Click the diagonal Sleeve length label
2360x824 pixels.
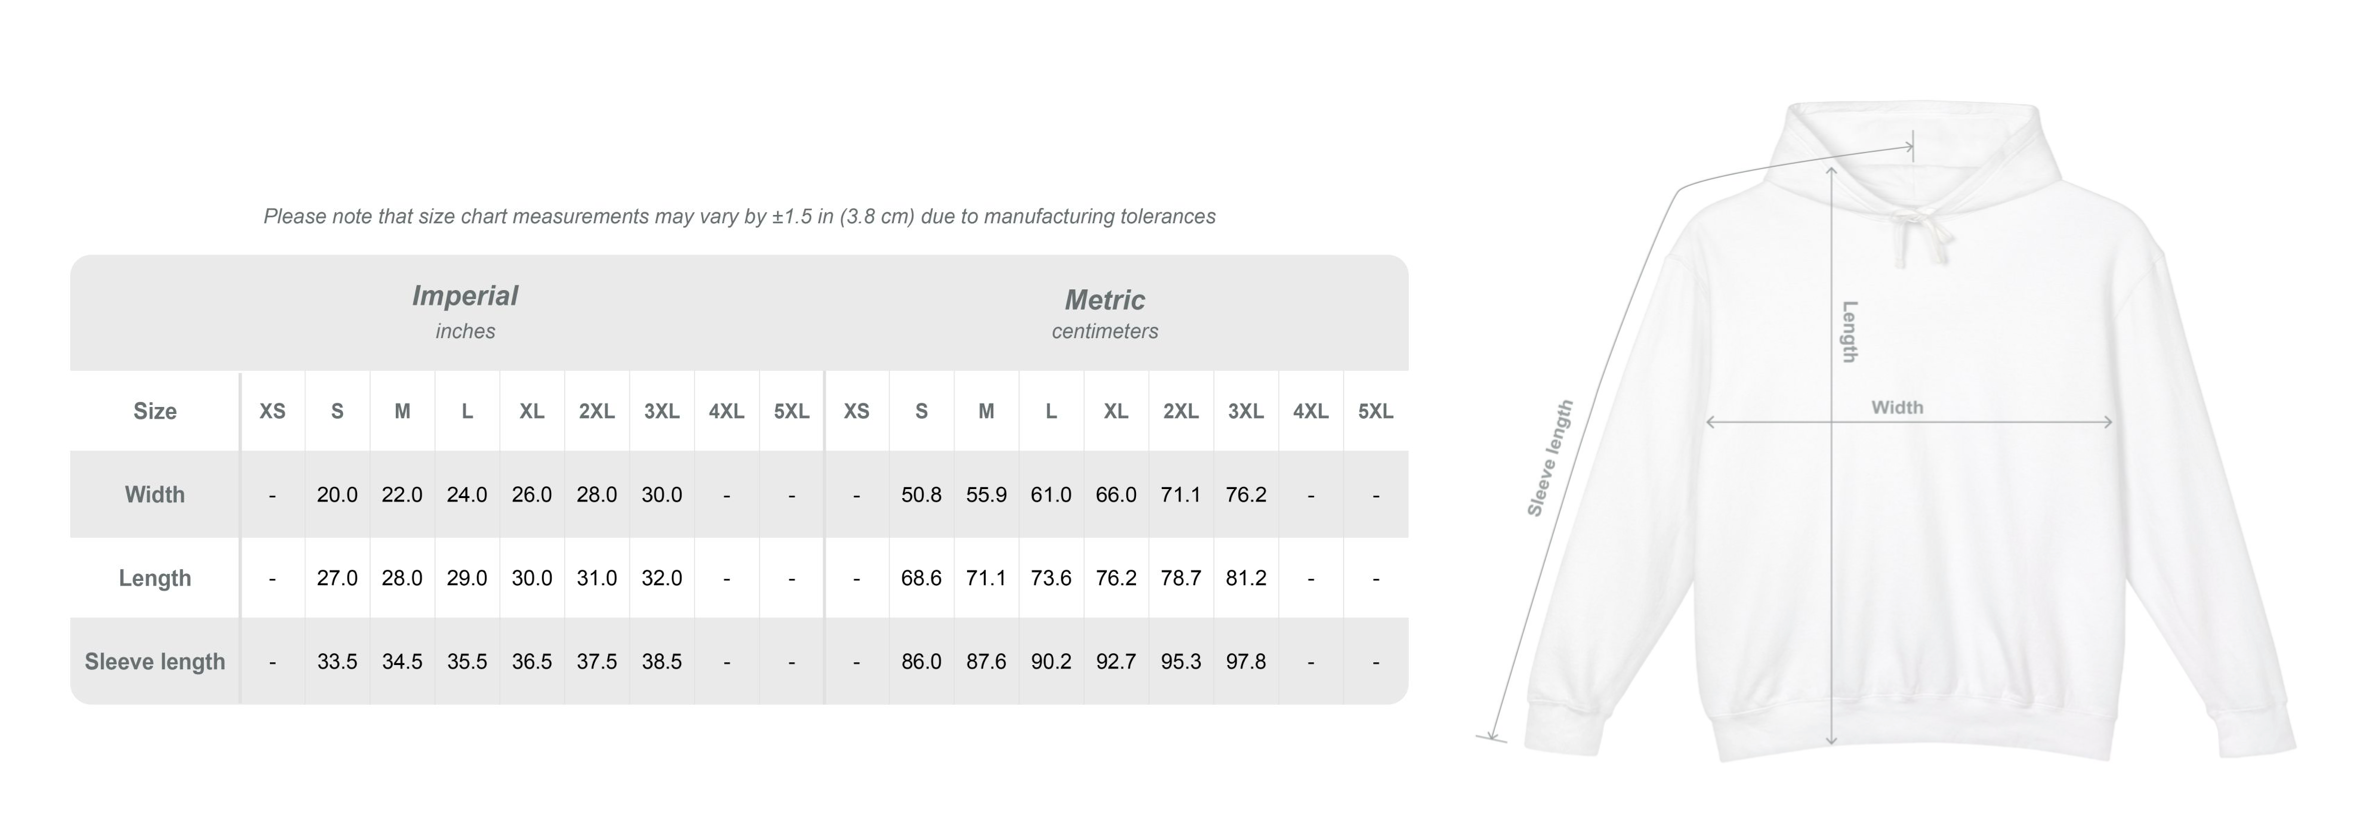(x=1550, y=458)
